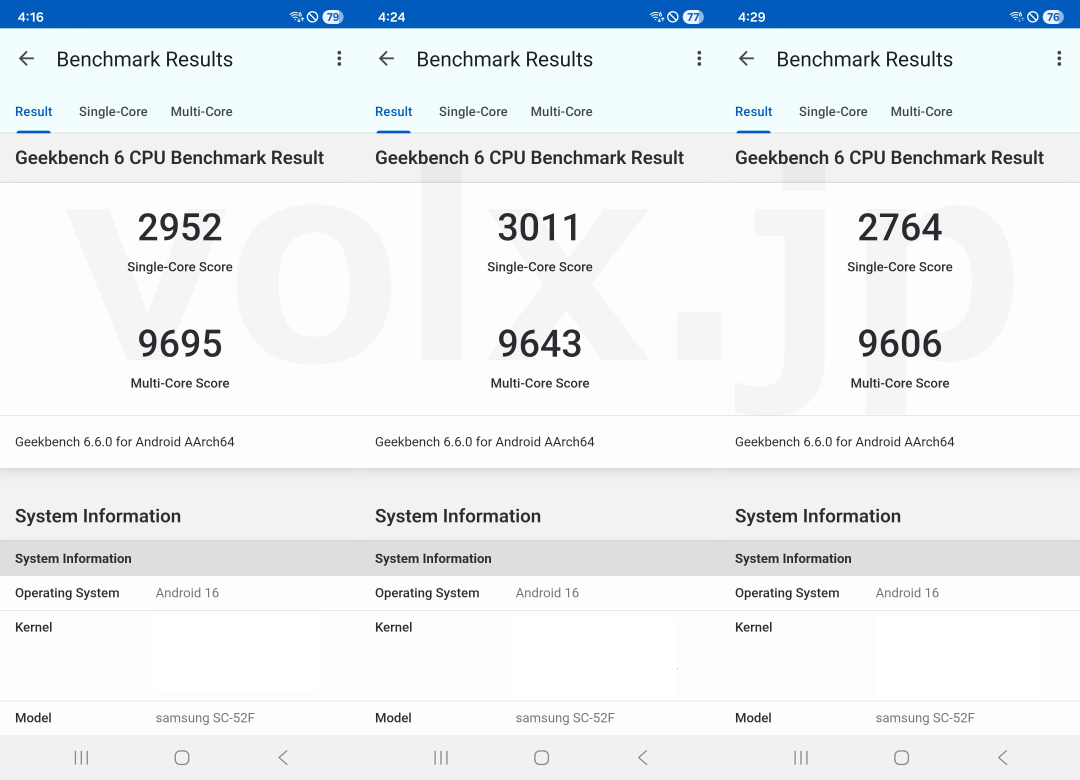Select Multi-Core tab on the 4:29 screen
Viewport: 1080px width, 780px height.
pyautogui.click(x=921, y=112)
